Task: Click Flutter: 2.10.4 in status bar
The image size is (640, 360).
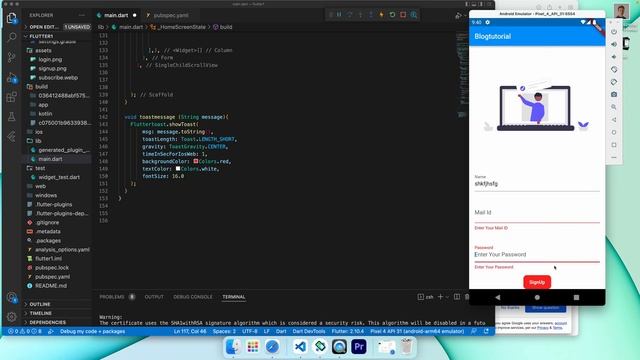Action: (x=347, y=331)
